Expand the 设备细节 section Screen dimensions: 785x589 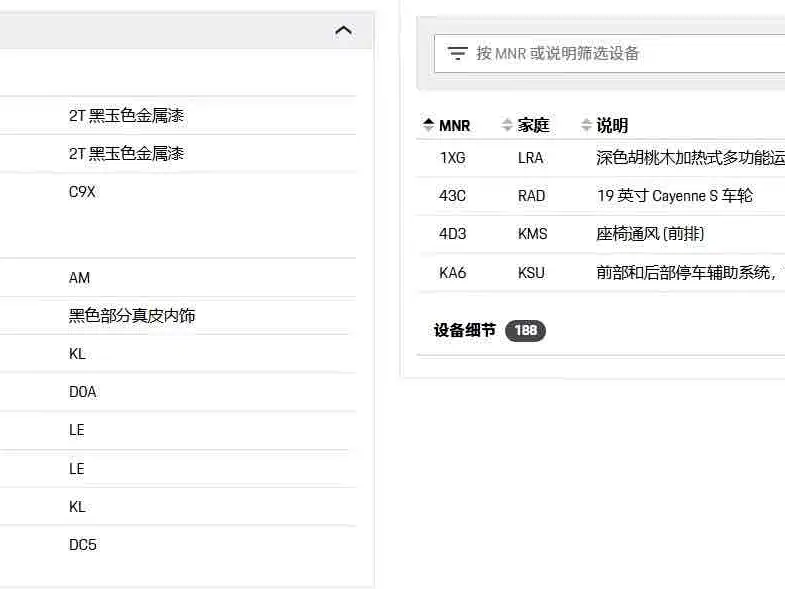pyautogui.click(x=465, y=330)
